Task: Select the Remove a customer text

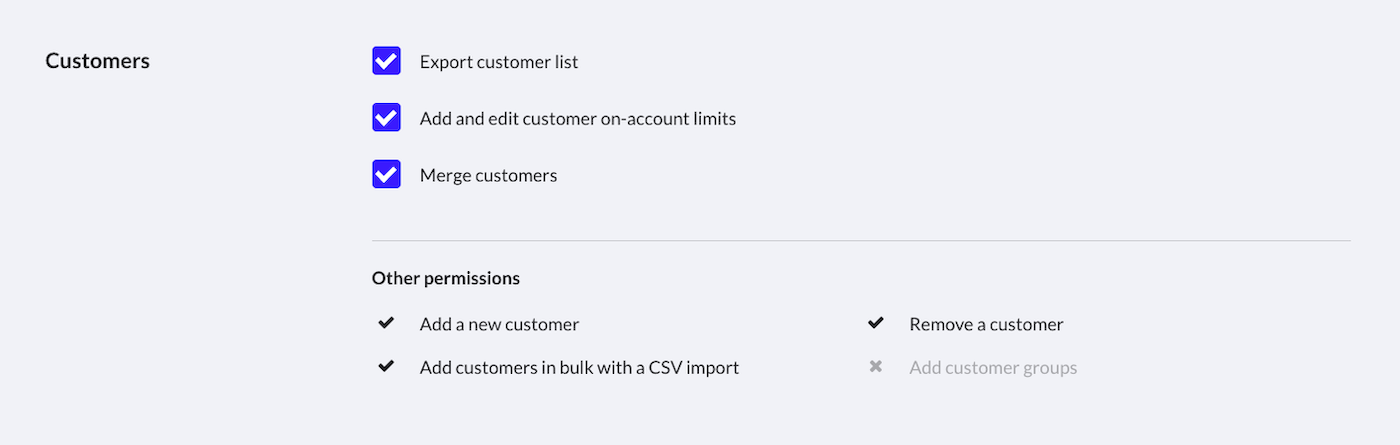Action: click(986, 325)
